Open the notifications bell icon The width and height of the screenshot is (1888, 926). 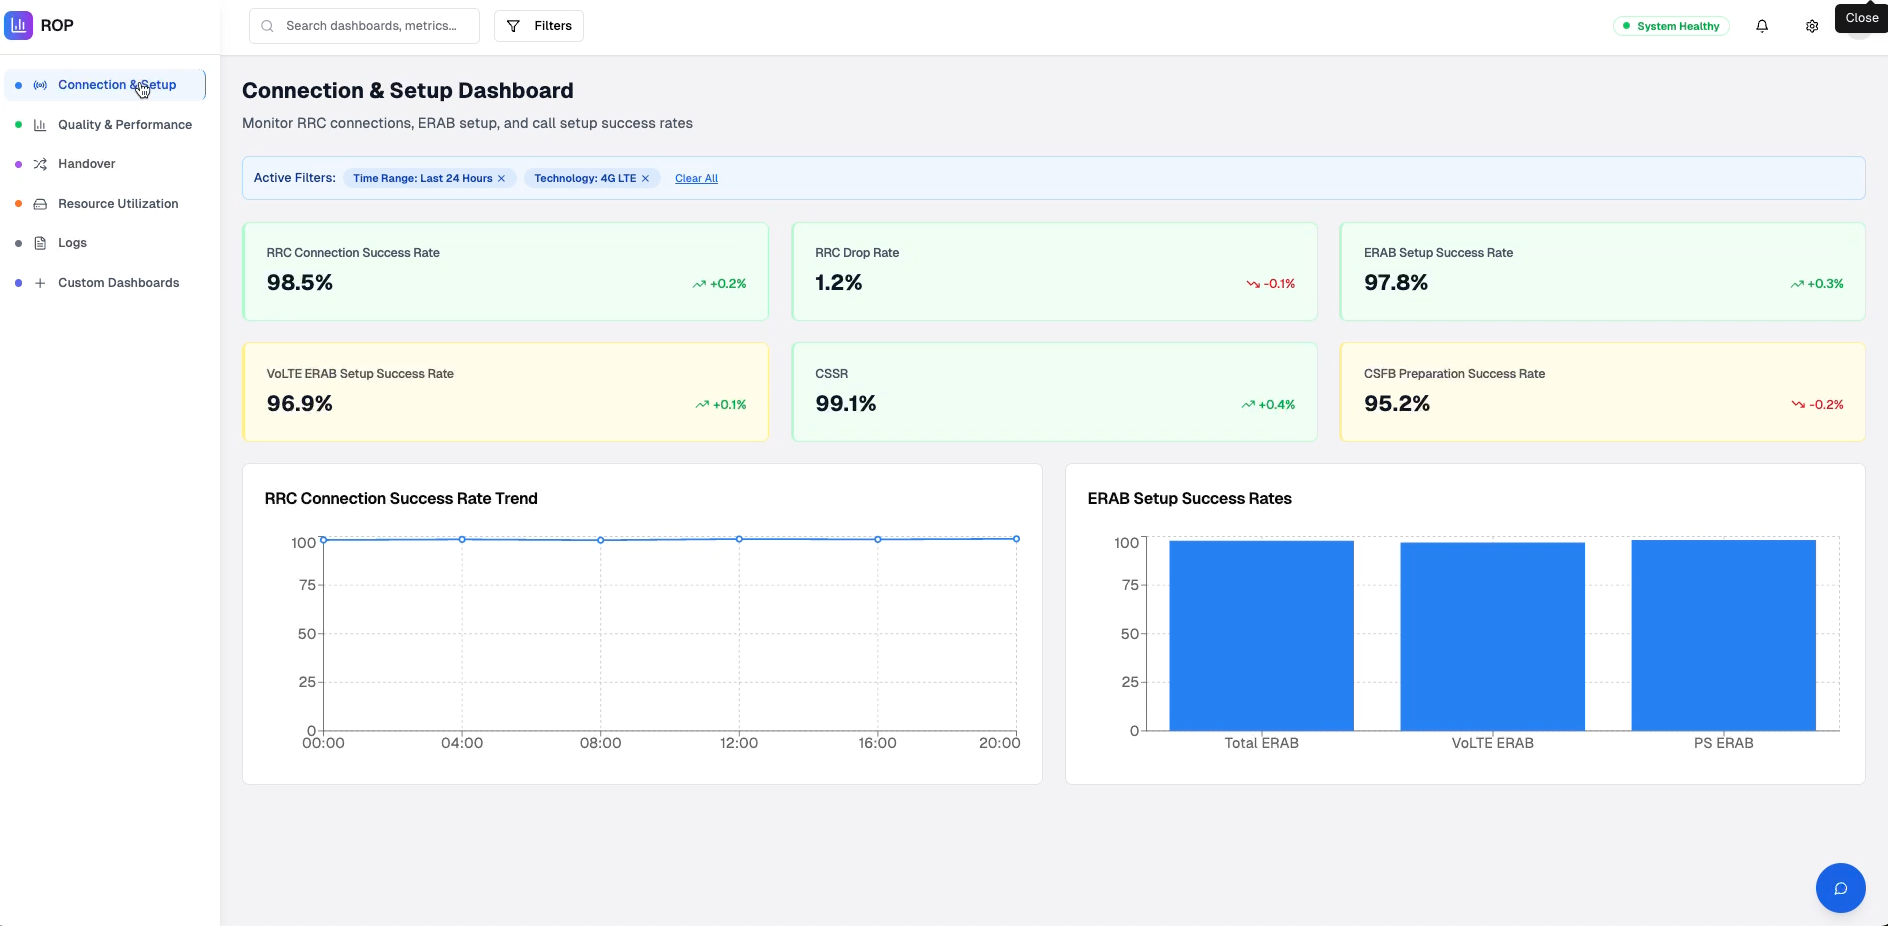[x=1761, y=26]
